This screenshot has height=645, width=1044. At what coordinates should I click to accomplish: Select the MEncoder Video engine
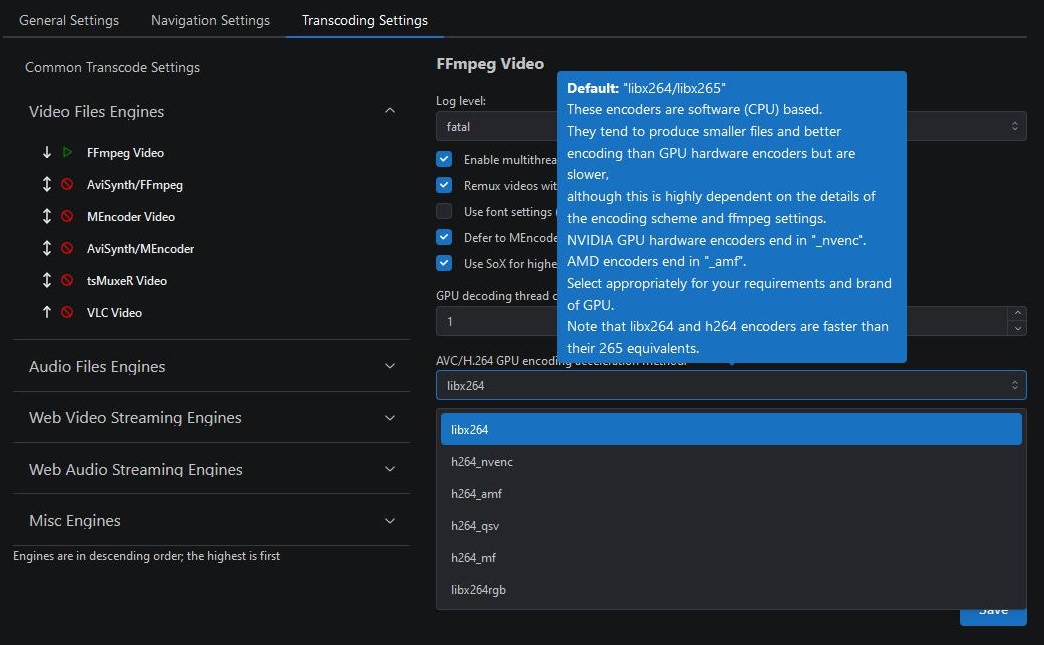coord(130,216)
